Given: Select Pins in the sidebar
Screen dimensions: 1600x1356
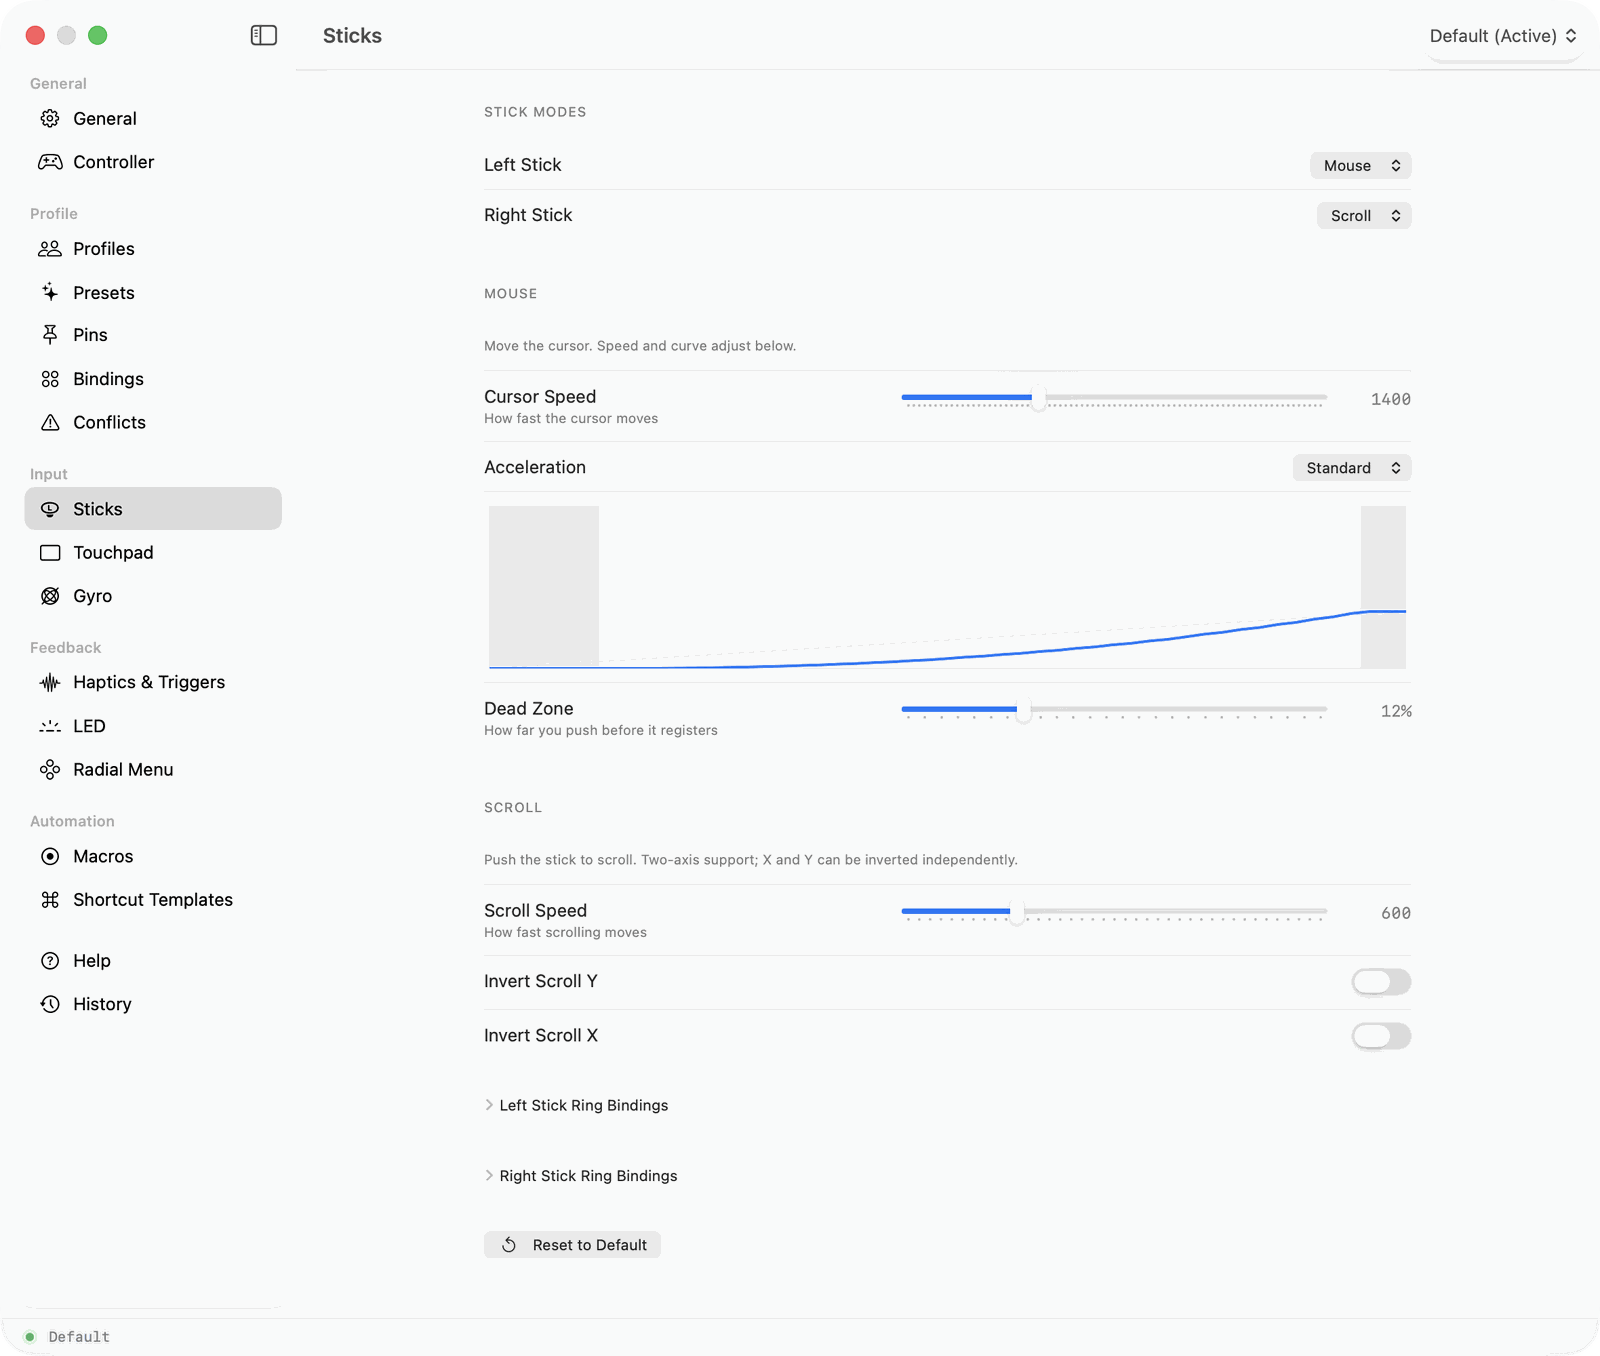Looking at the screenshot, I should coord(153,335).
